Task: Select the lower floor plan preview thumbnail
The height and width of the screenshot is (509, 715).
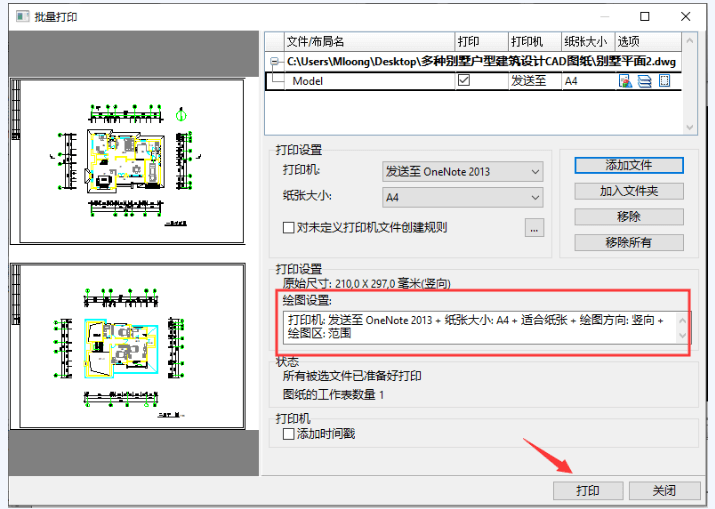Action: pyautogui.click(x=128, y=346)
